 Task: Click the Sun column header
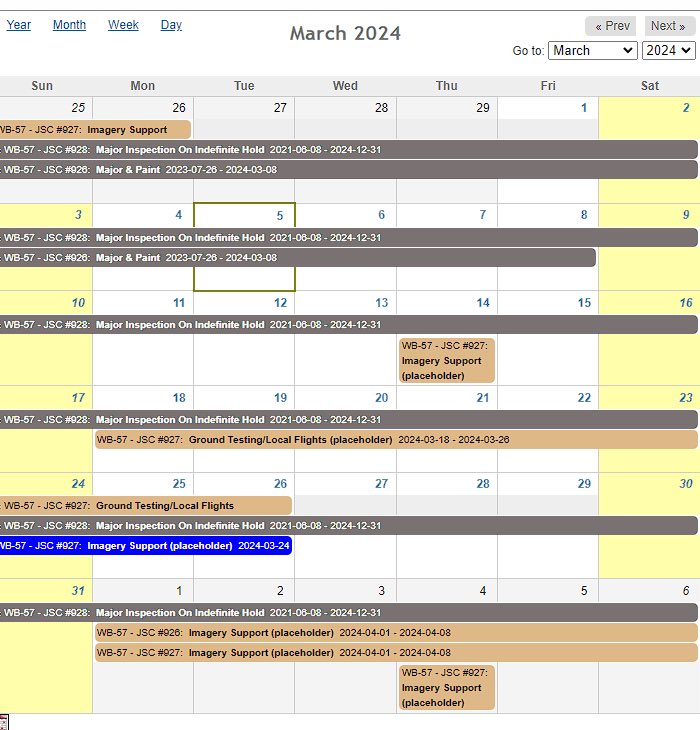(x=42, y=86)
